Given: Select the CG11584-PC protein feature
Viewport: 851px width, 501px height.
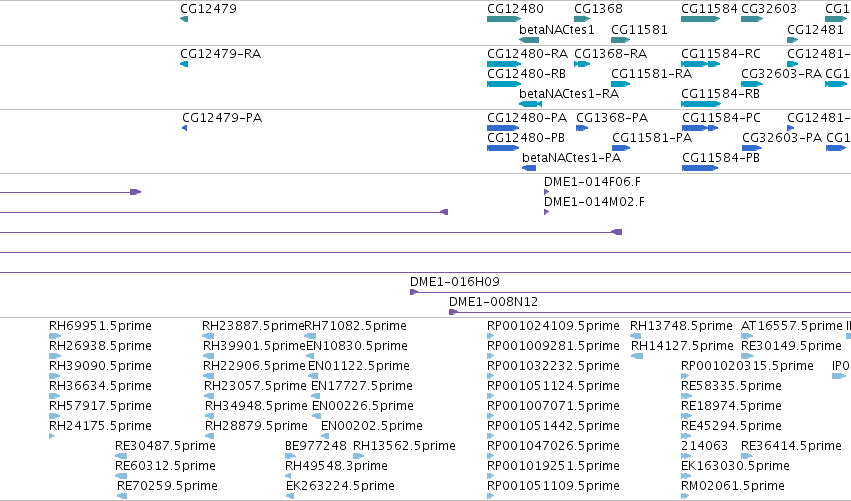Looking at the screenshot, I should coord(700,128).
